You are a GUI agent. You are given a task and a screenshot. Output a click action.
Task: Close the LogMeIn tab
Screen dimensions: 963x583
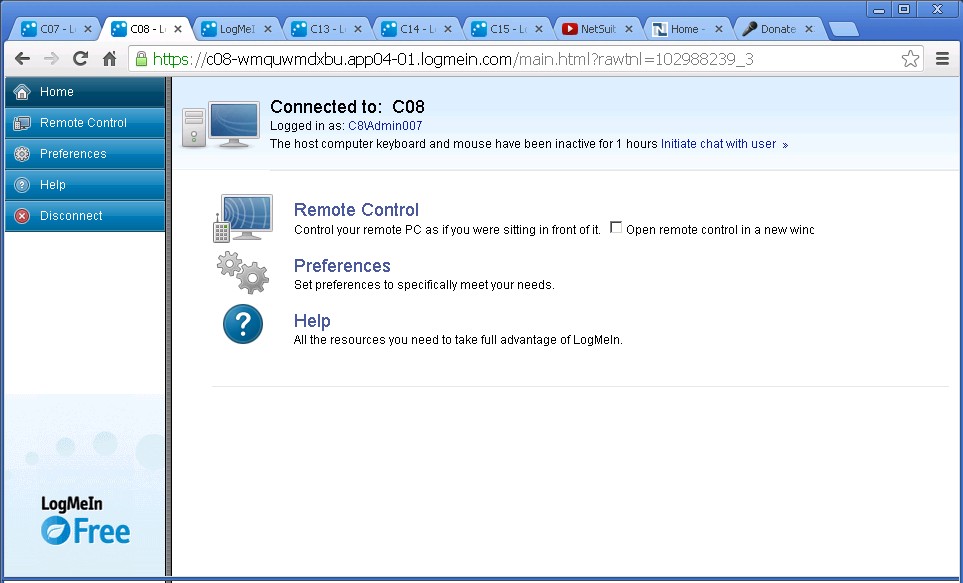(268, 29)
